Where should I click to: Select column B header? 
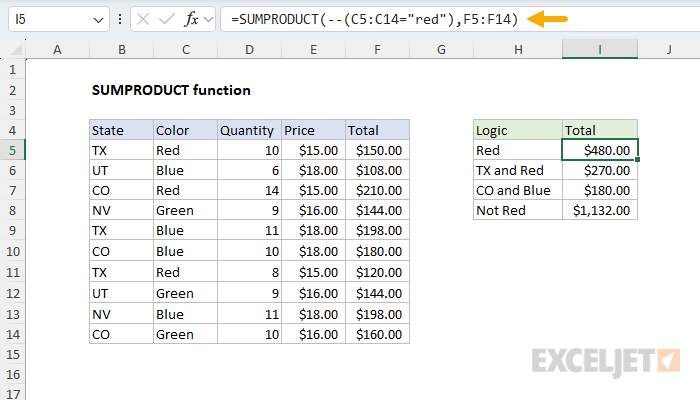[x=121, y=49]
